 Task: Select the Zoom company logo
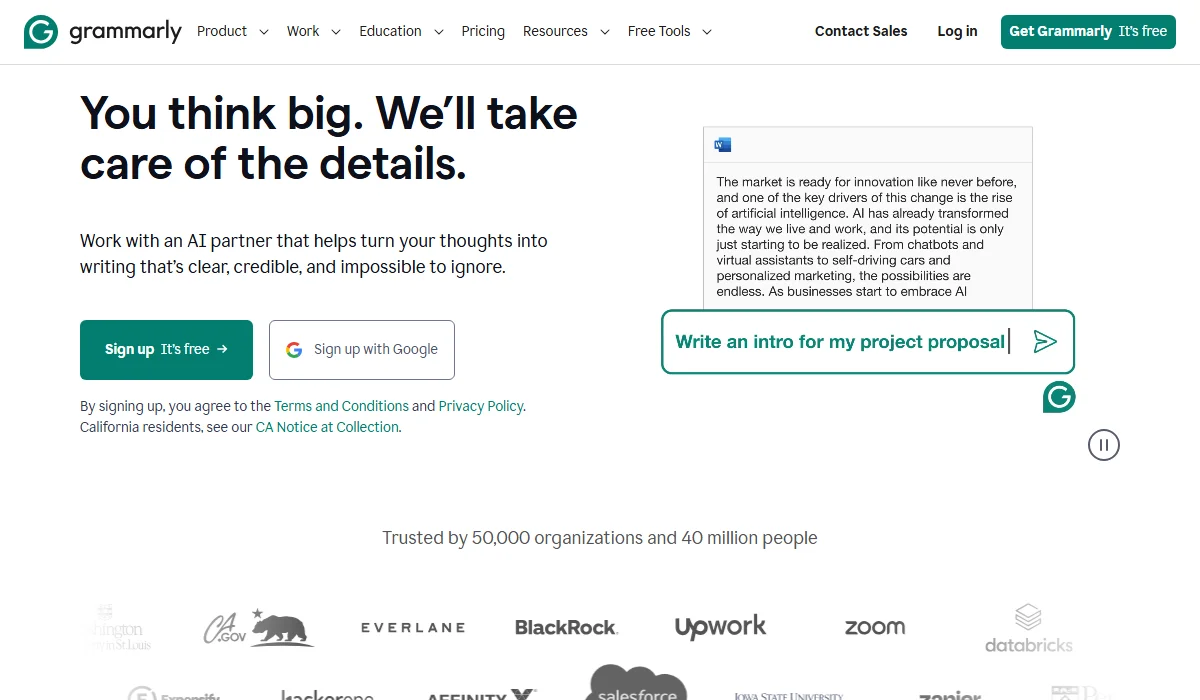click(874, 627)
